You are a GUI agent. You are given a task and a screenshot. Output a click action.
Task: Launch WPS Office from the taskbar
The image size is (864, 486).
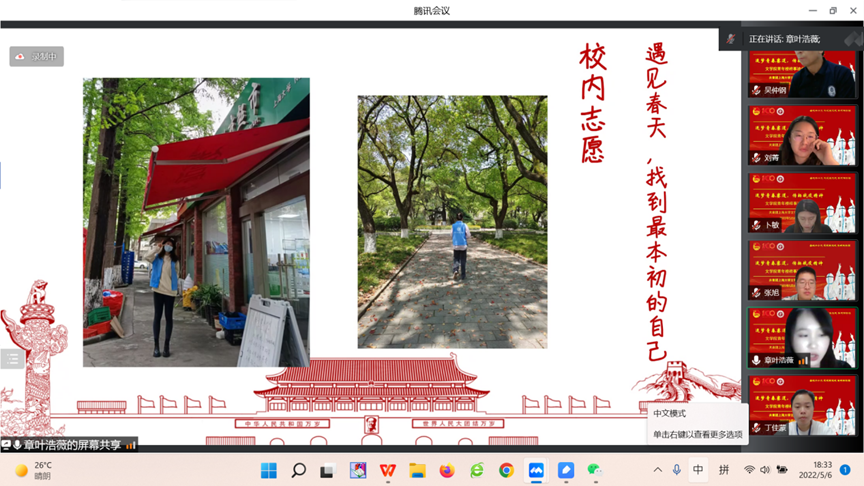click(387, 470)
